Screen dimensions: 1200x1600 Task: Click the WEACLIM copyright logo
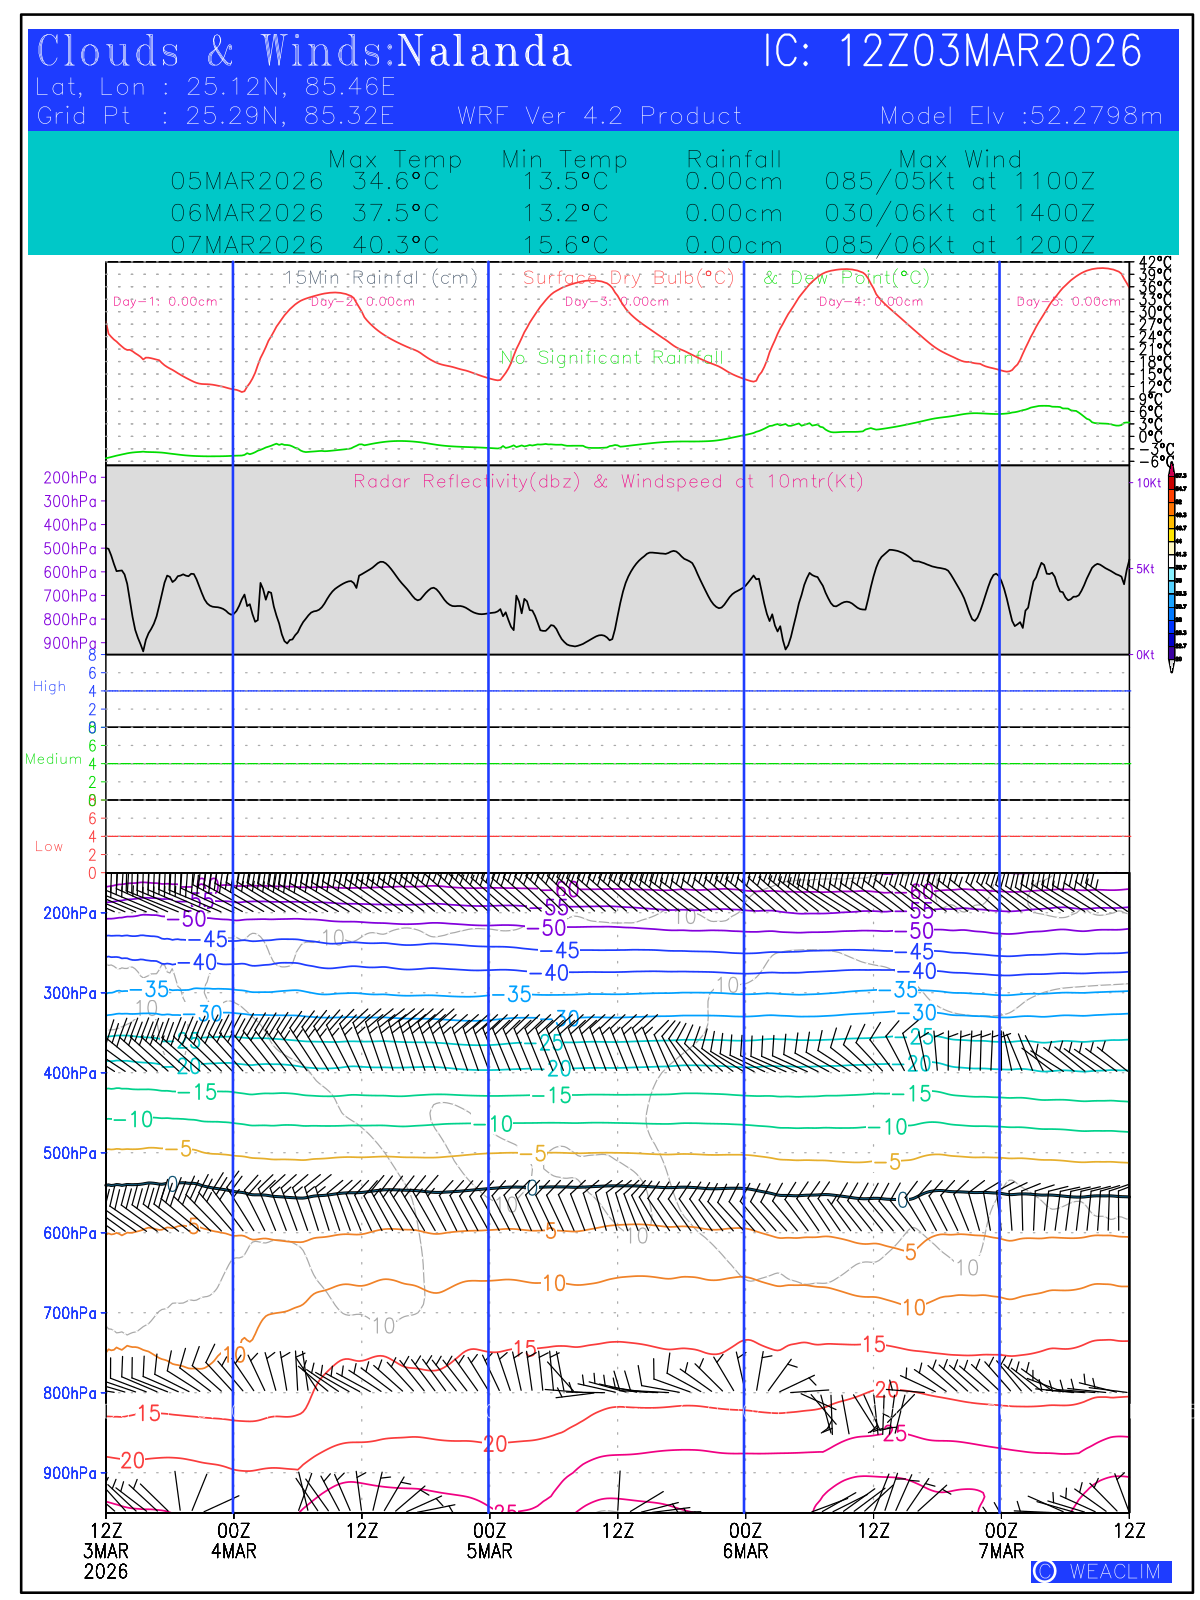coord(1101,1571)
